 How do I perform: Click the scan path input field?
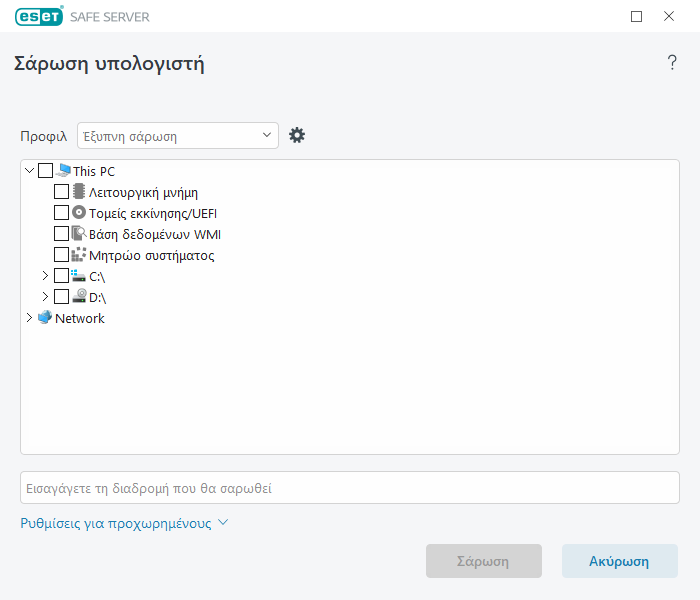tap(350, 488)
